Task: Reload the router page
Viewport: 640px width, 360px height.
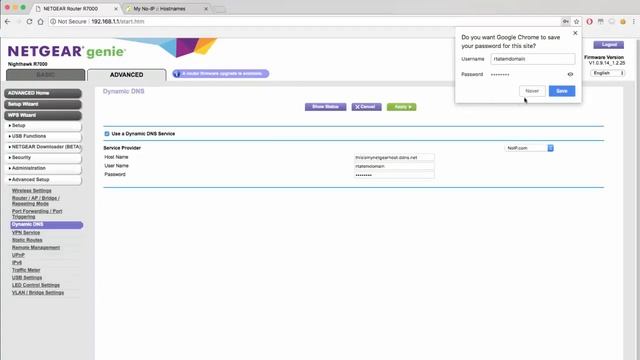Action: tap(29, 21)
